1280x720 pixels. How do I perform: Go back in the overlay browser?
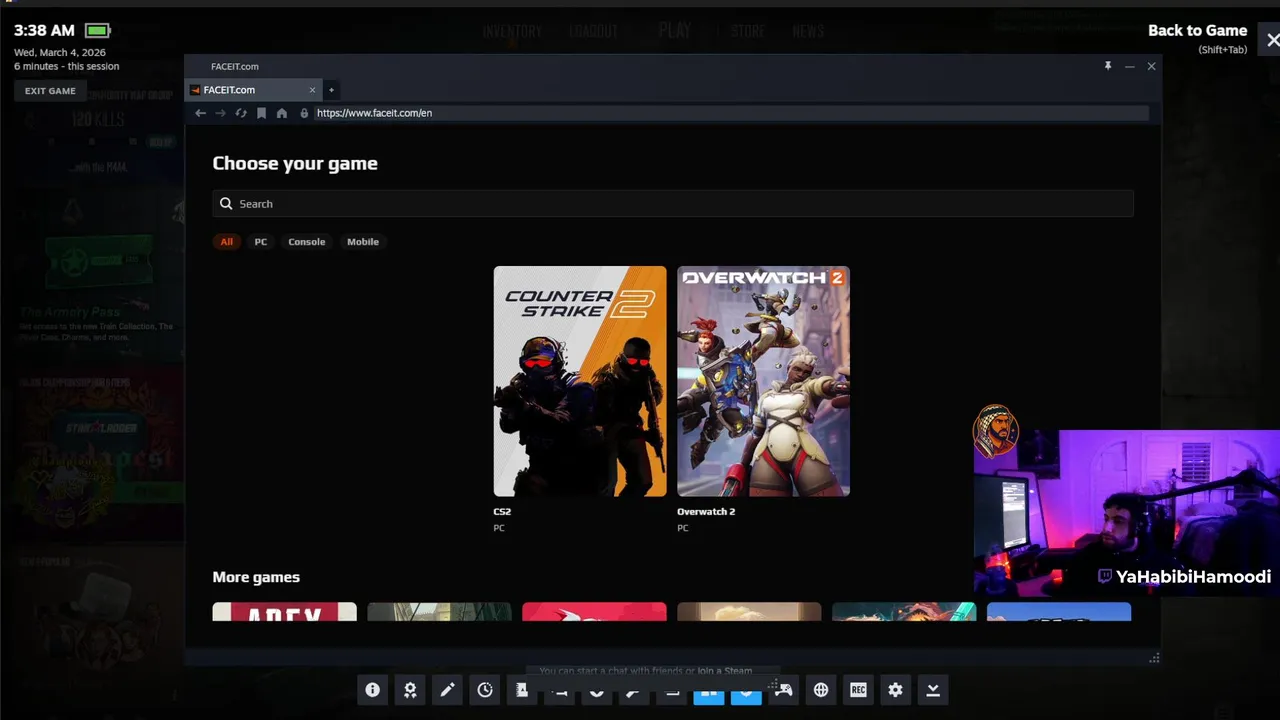point(200,113)
